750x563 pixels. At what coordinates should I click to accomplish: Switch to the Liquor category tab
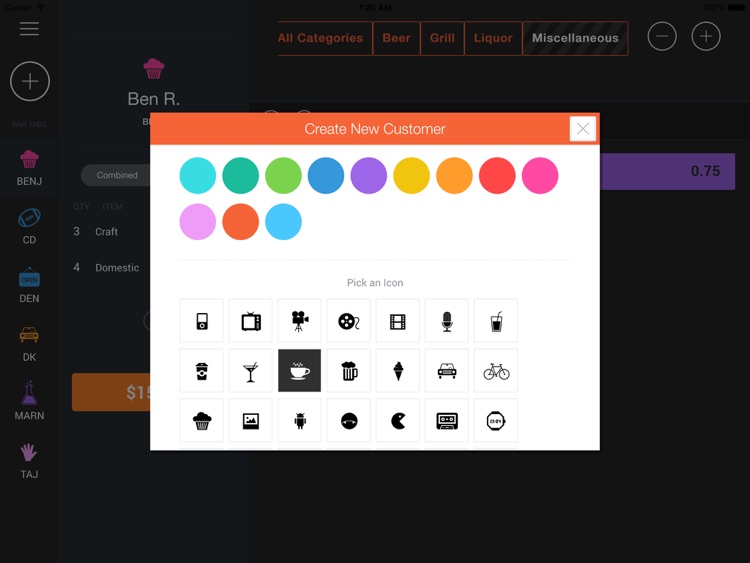point(493,38)
